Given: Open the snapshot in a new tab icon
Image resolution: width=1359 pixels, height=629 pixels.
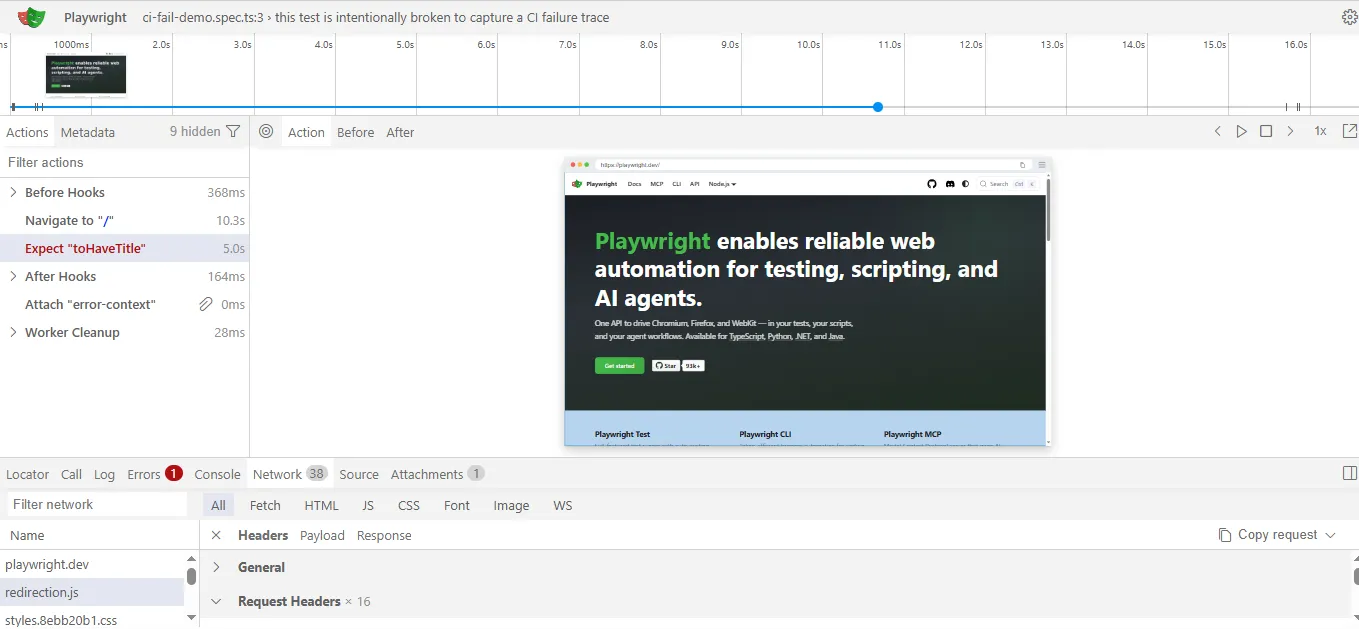Looking at the screenshot, I should click(x=1349, y=131).
